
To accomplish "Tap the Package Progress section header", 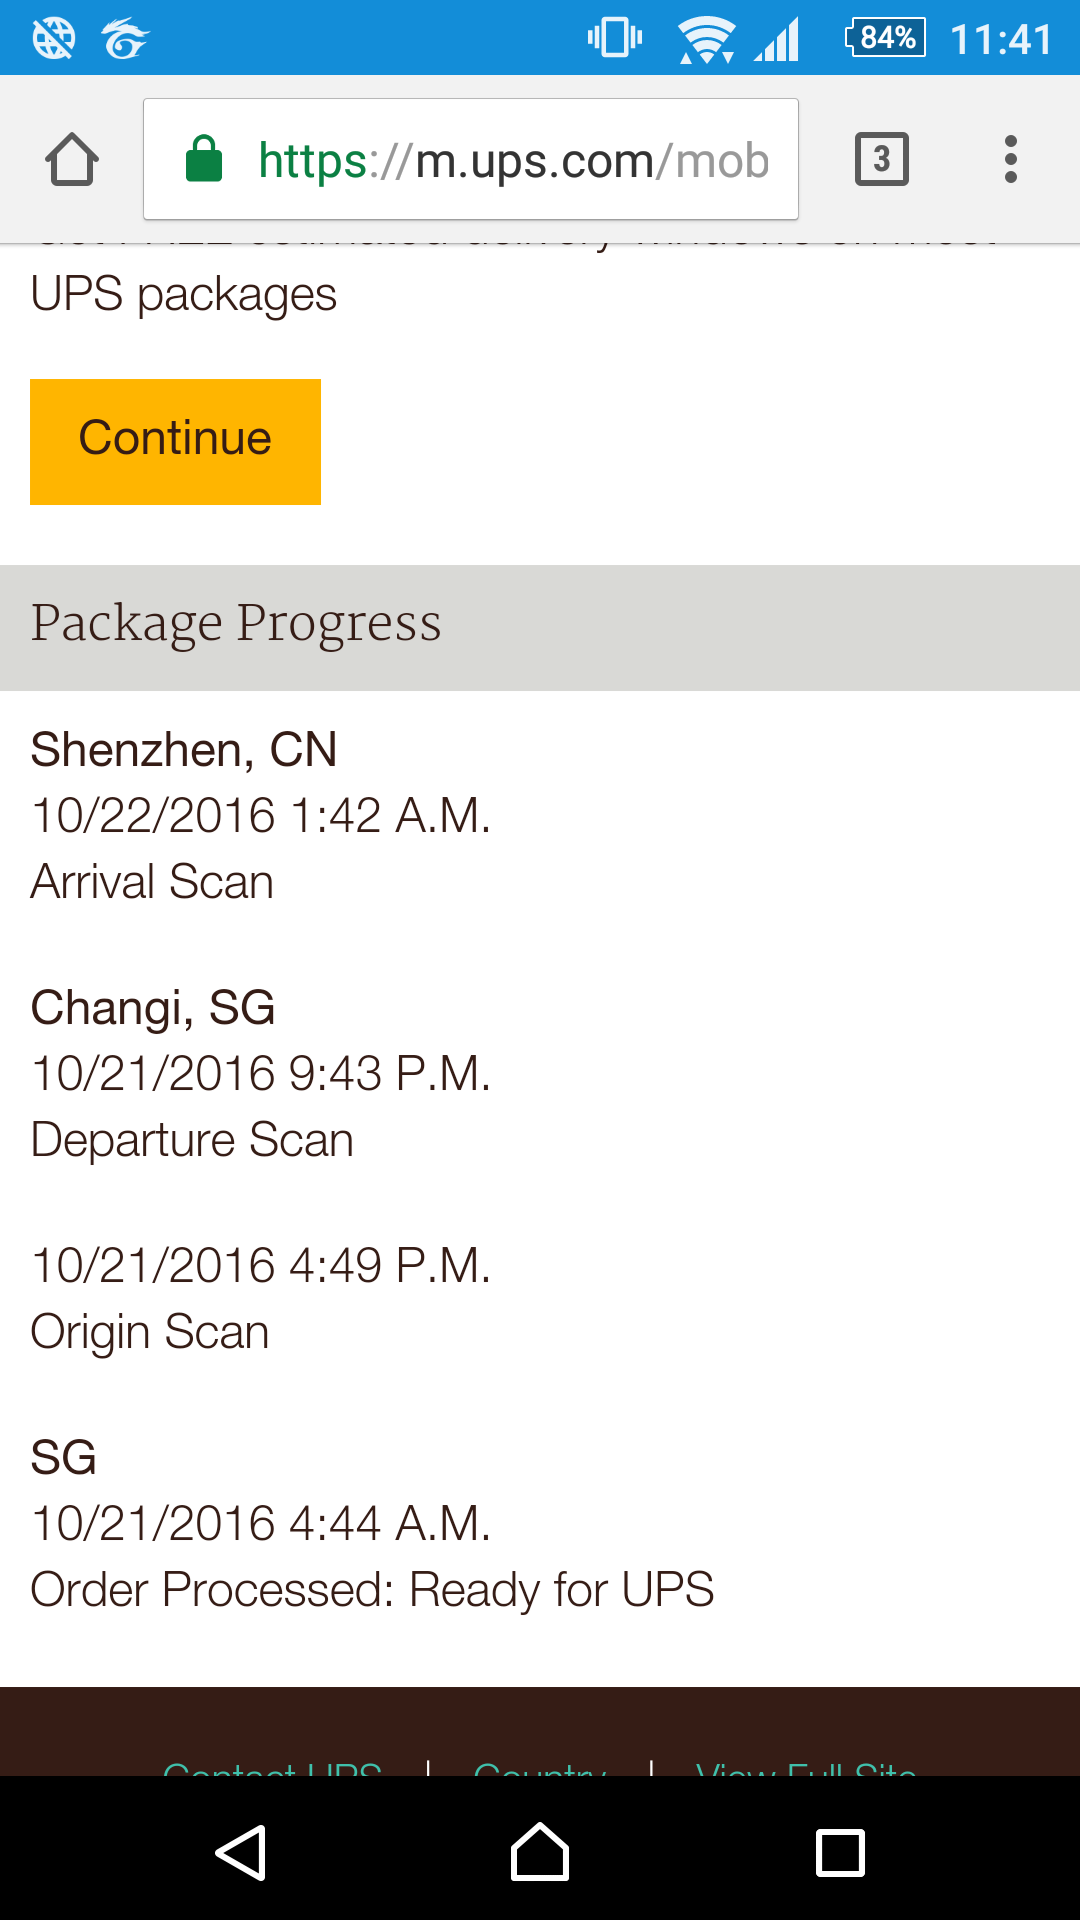I will point(540,628).
